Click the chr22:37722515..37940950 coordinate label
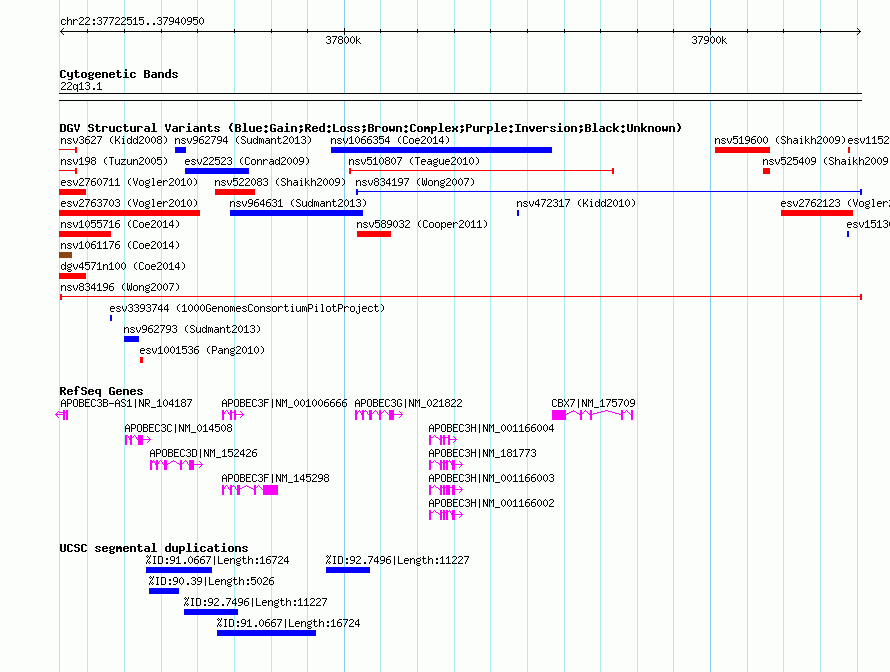 coord(132,21)
